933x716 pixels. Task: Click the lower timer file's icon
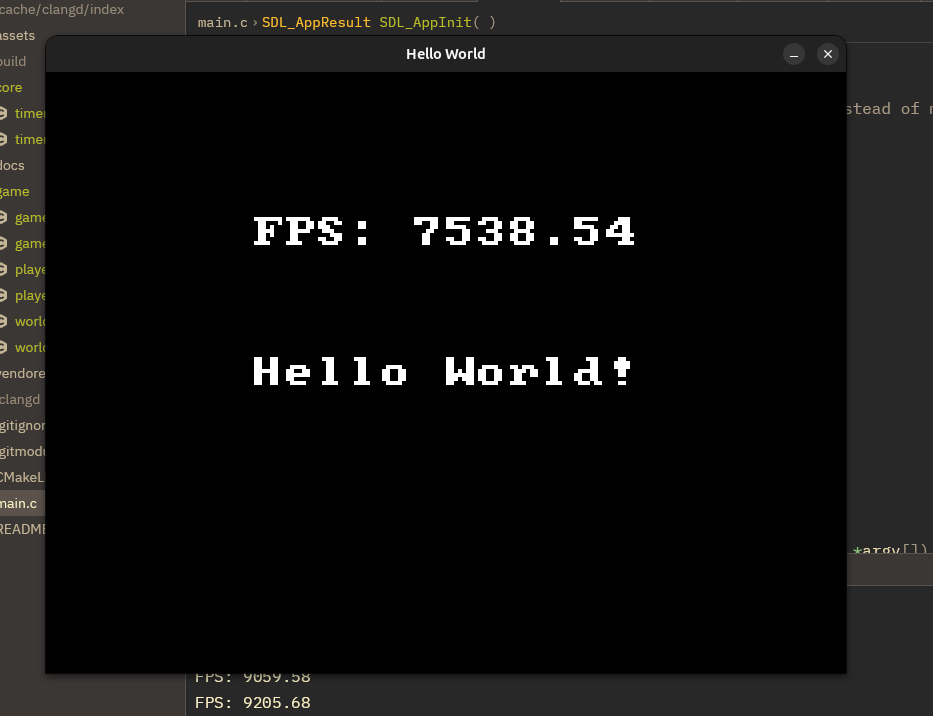coord(4,139)
